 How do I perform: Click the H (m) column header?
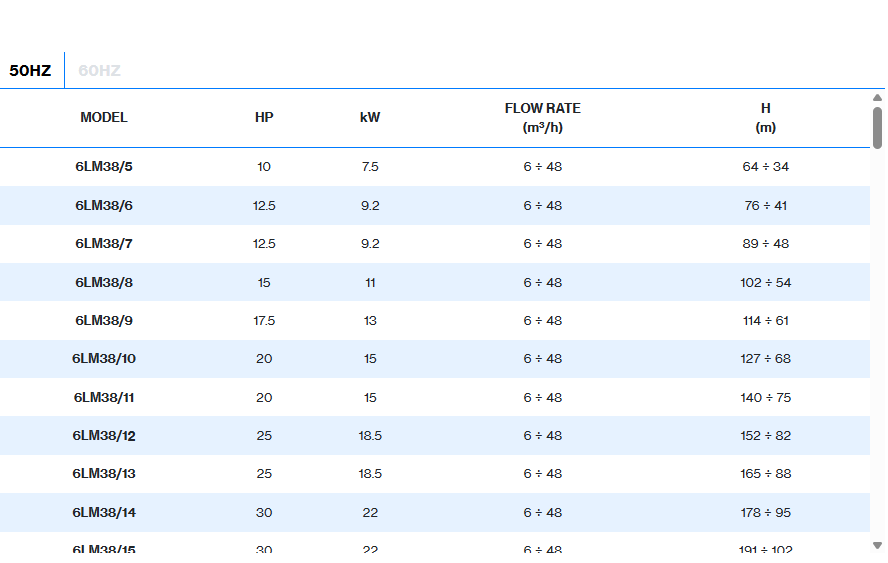point(765,118)
